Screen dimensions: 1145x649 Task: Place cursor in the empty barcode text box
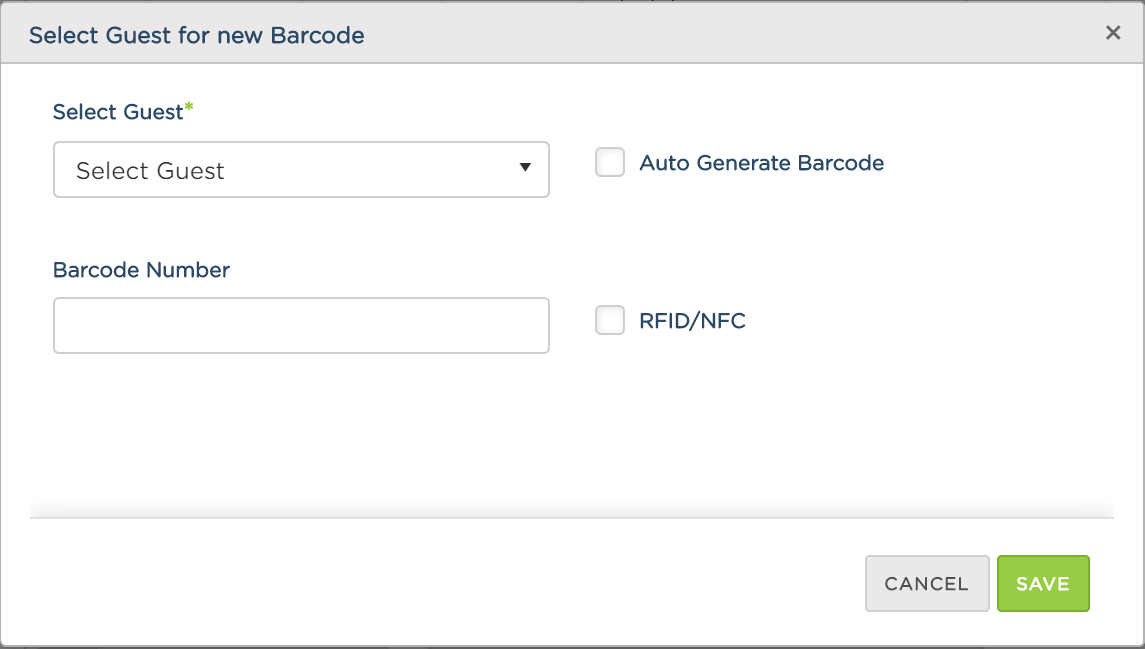(x=301, y=325)
